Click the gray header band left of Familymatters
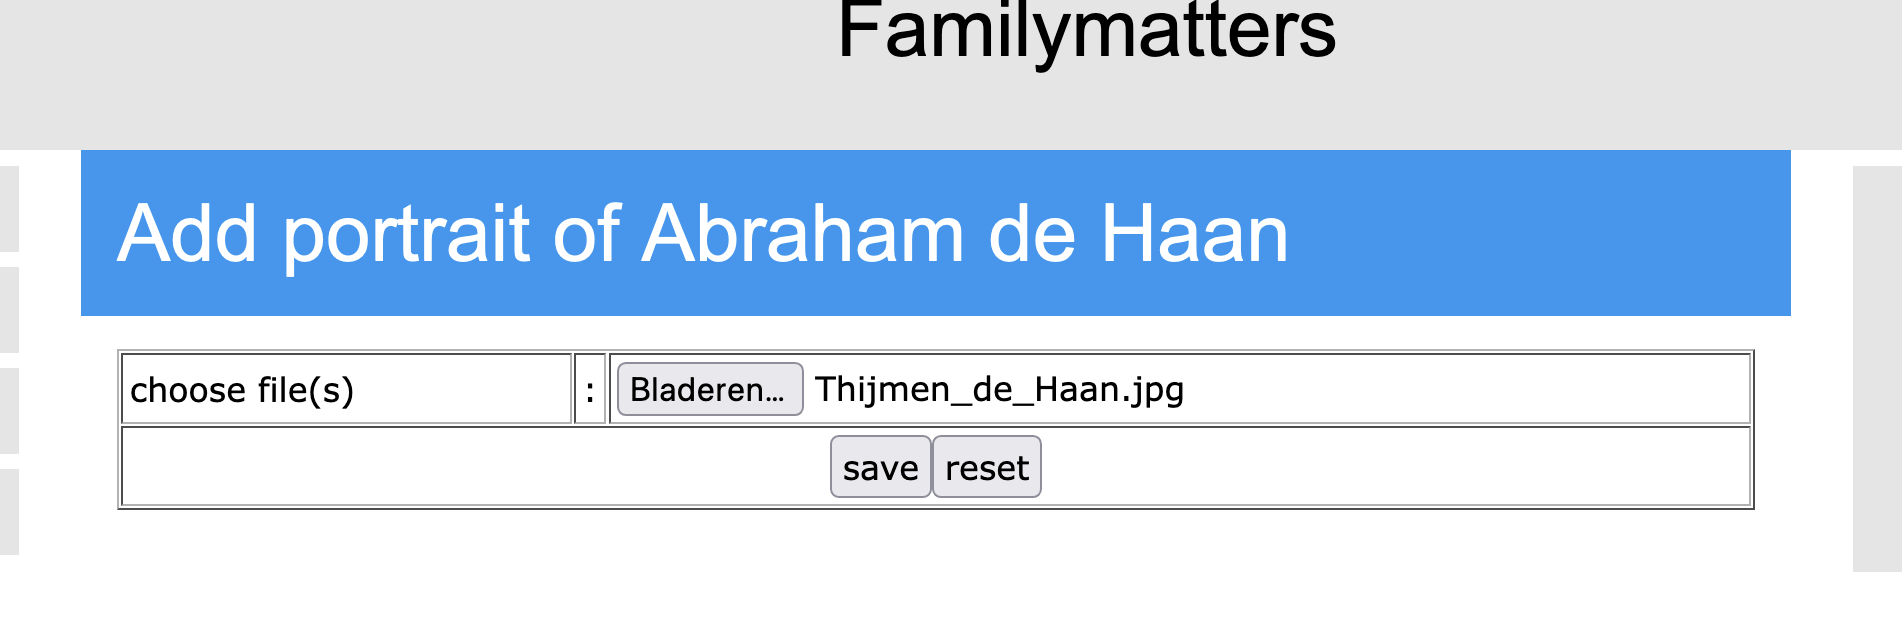The image size is (1902, 632). click(400, 70)
